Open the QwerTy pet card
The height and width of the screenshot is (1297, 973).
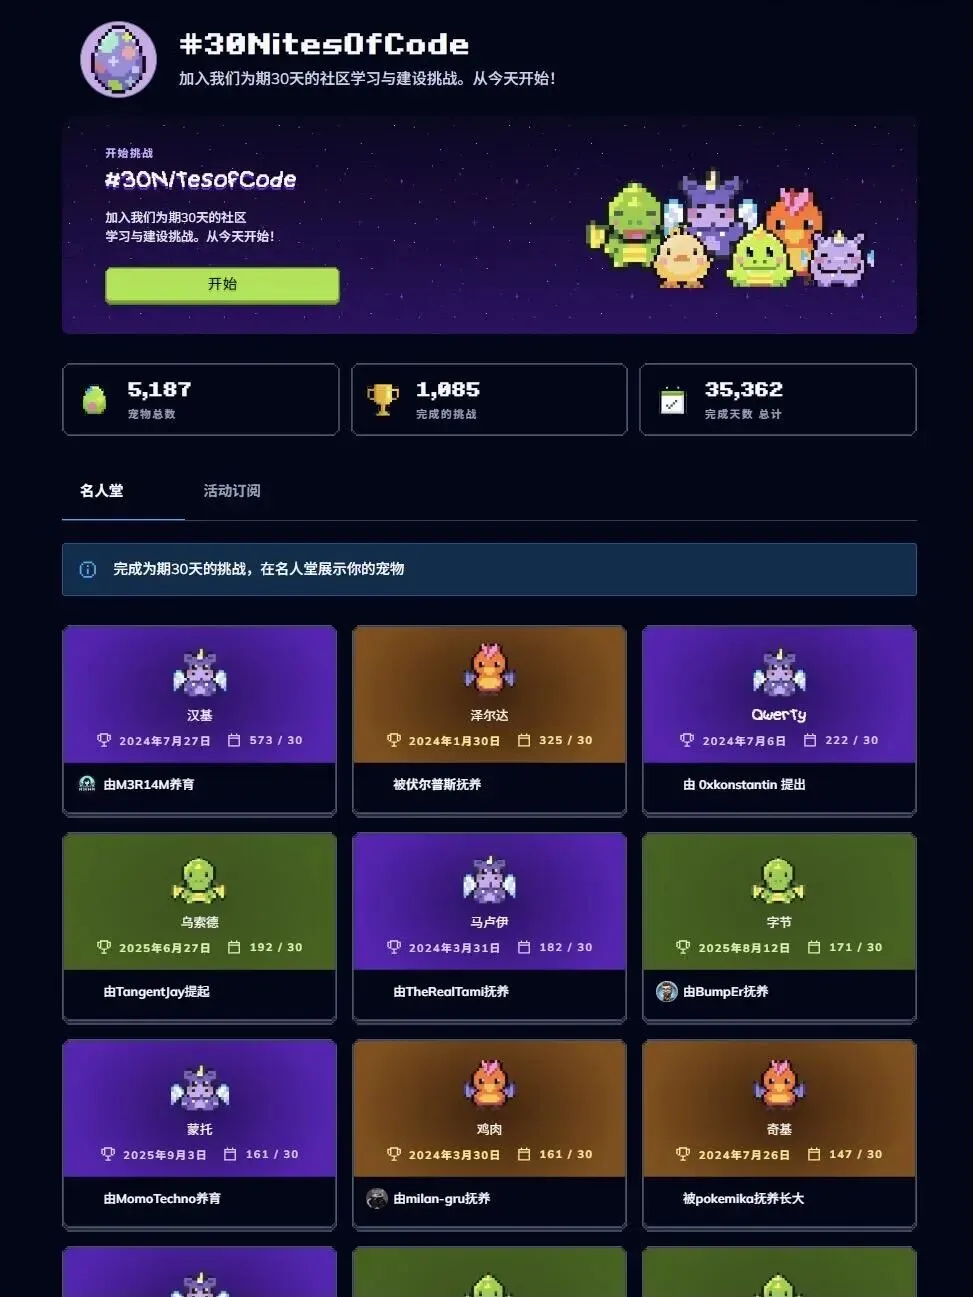(779, 720)
